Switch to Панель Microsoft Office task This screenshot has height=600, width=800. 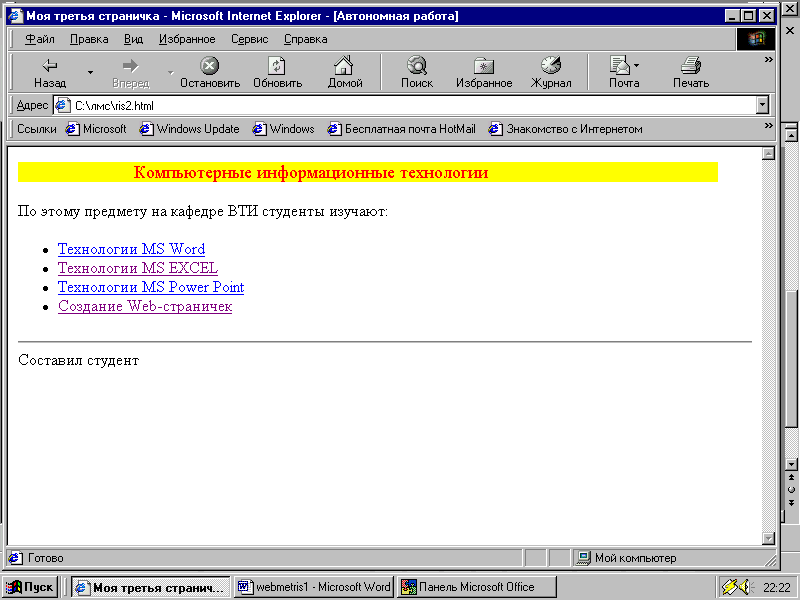tap(477, 587)
